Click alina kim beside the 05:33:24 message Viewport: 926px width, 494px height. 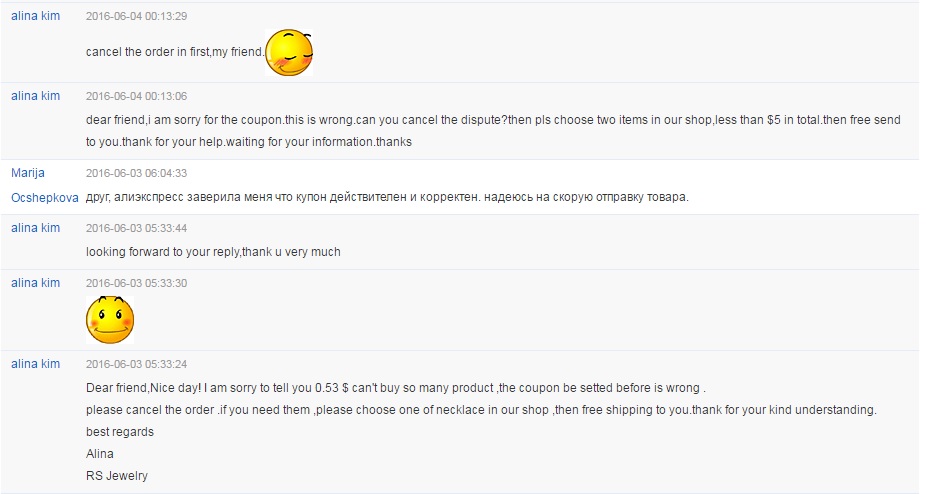coord(35,363)
